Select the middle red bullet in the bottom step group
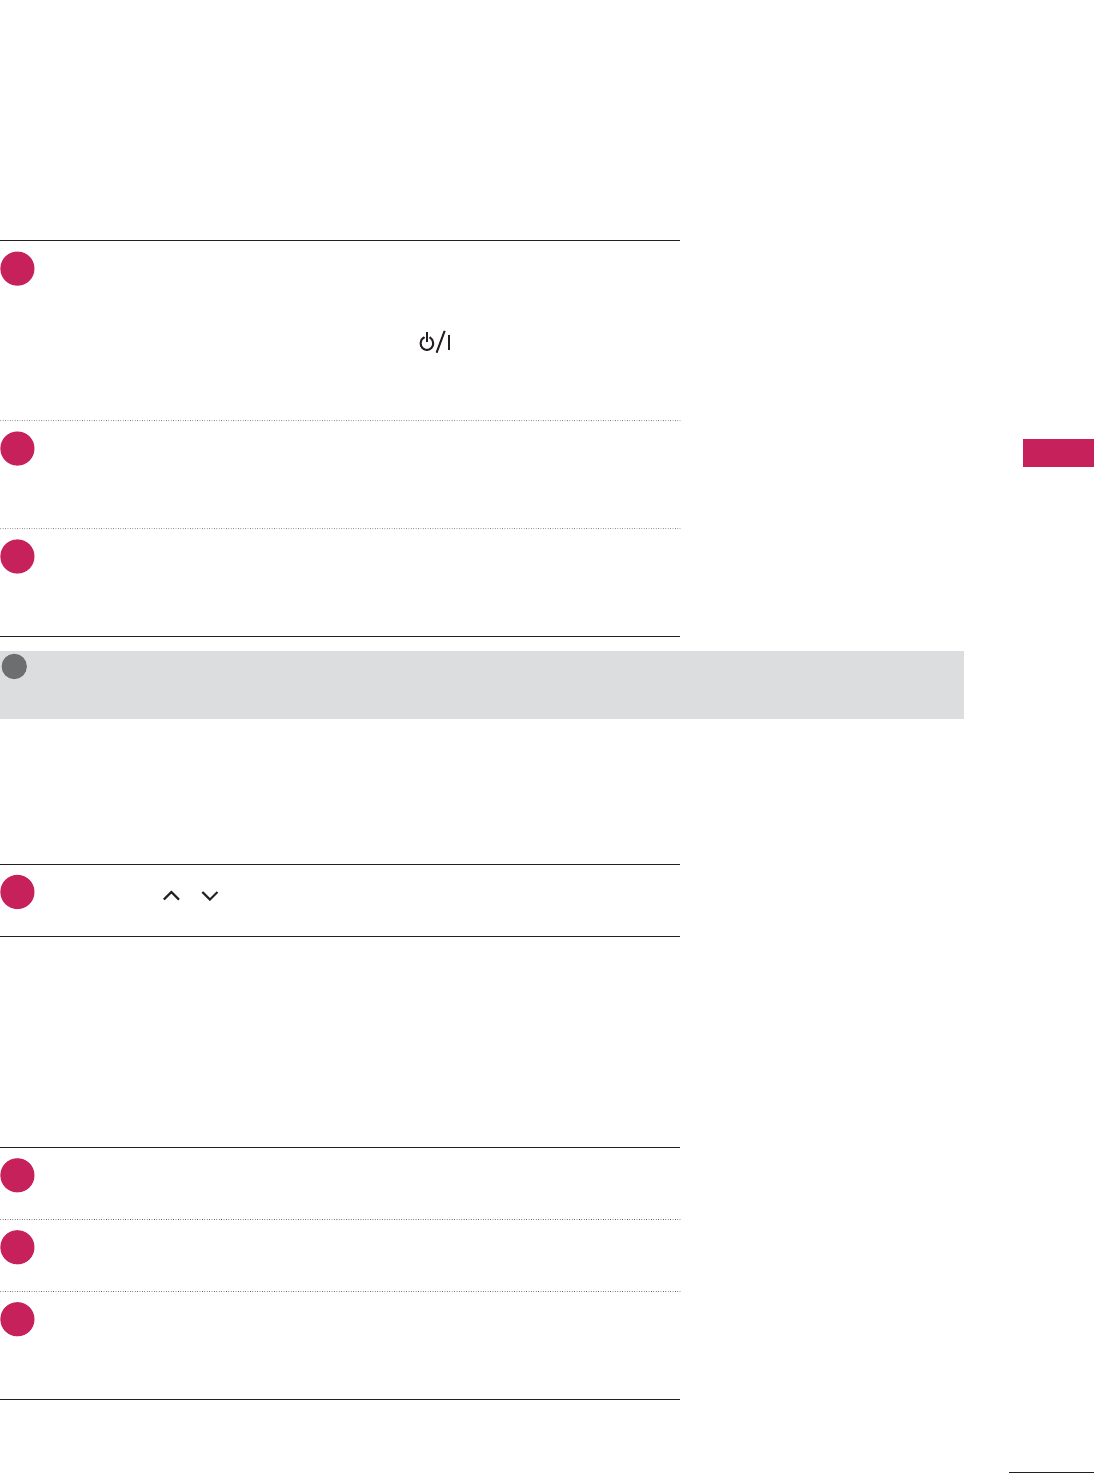 (x=18, y=1248)
